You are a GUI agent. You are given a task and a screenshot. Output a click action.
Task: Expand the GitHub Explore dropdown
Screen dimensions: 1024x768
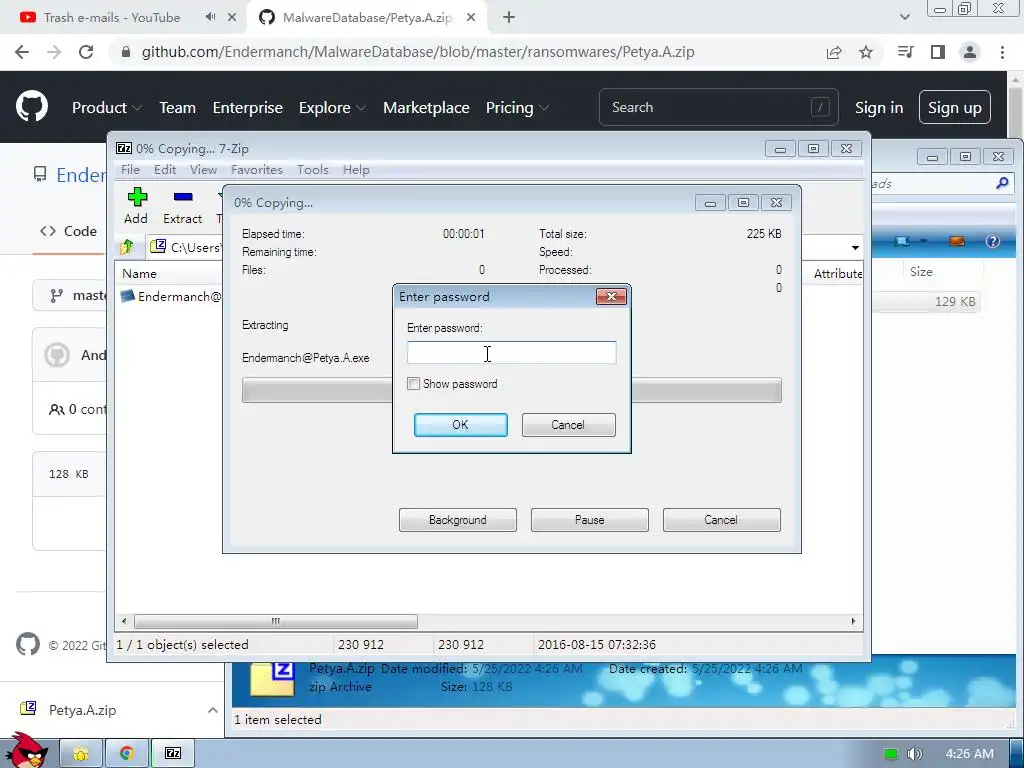332,108
